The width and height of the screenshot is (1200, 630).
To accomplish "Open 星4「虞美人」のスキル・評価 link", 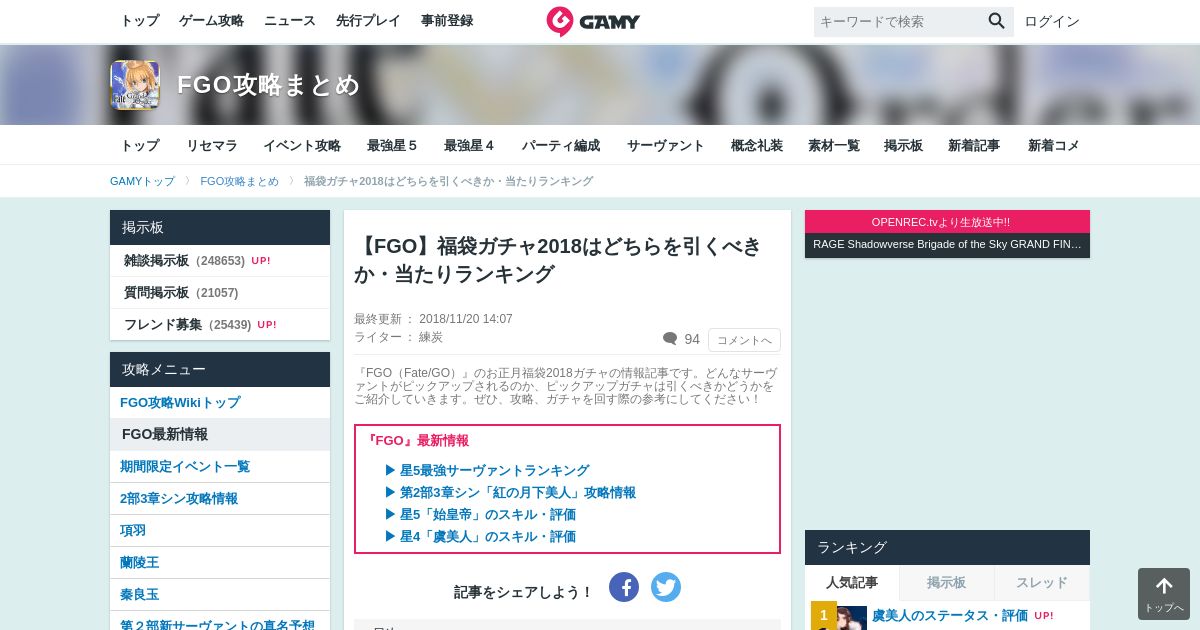I will point(487,536).
